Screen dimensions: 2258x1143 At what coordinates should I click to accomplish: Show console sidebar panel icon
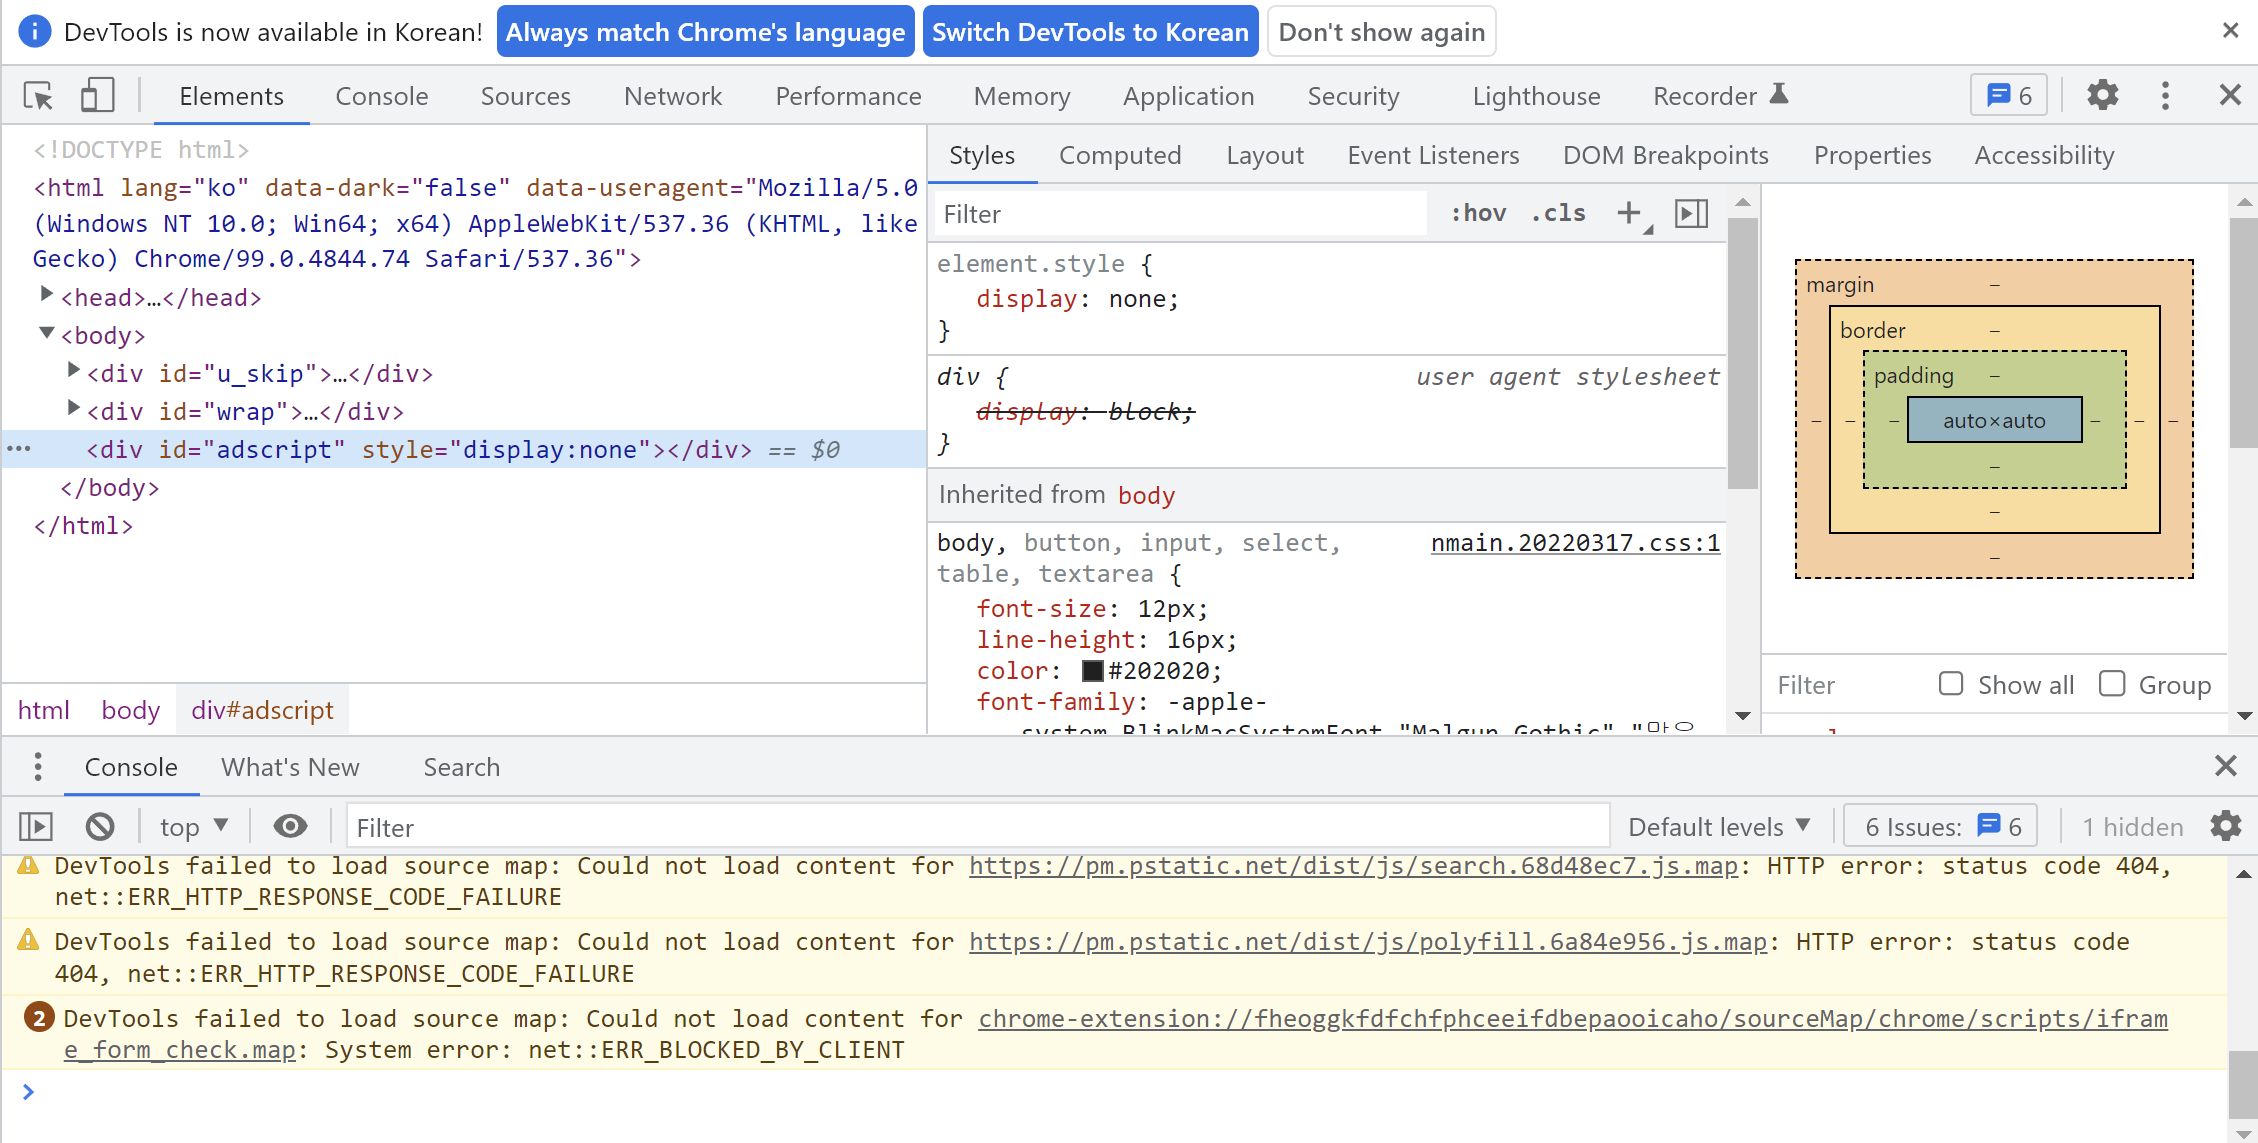pyautogui.click(x=36, y=827)
